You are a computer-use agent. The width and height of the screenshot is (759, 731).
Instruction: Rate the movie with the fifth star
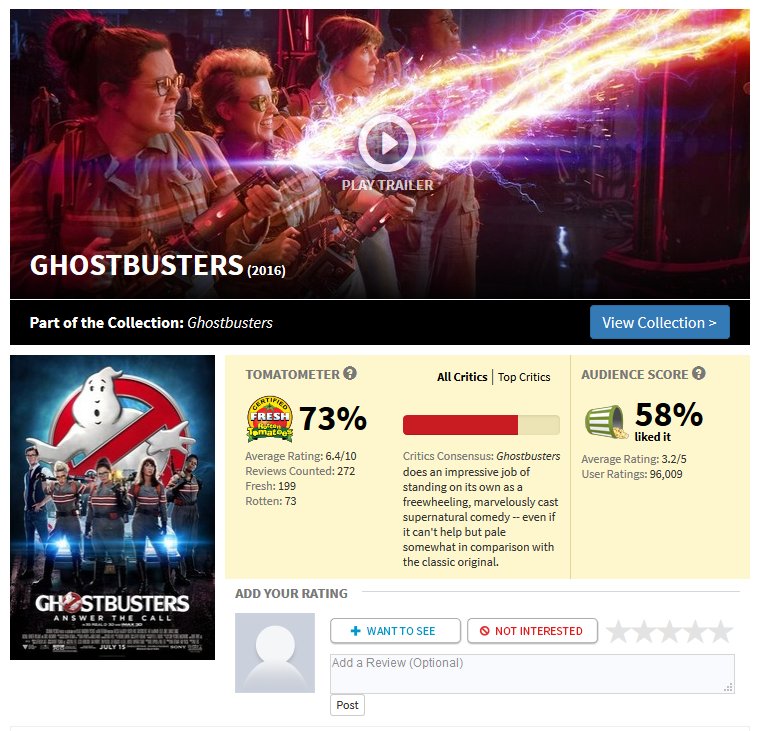tap(721, 631)
